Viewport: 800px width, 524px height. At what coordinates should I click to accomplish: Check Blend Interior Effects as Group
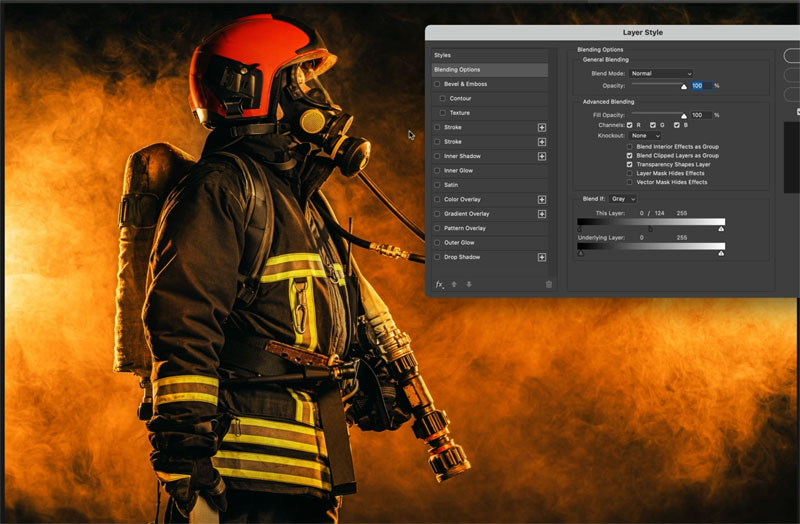point(630,146)
